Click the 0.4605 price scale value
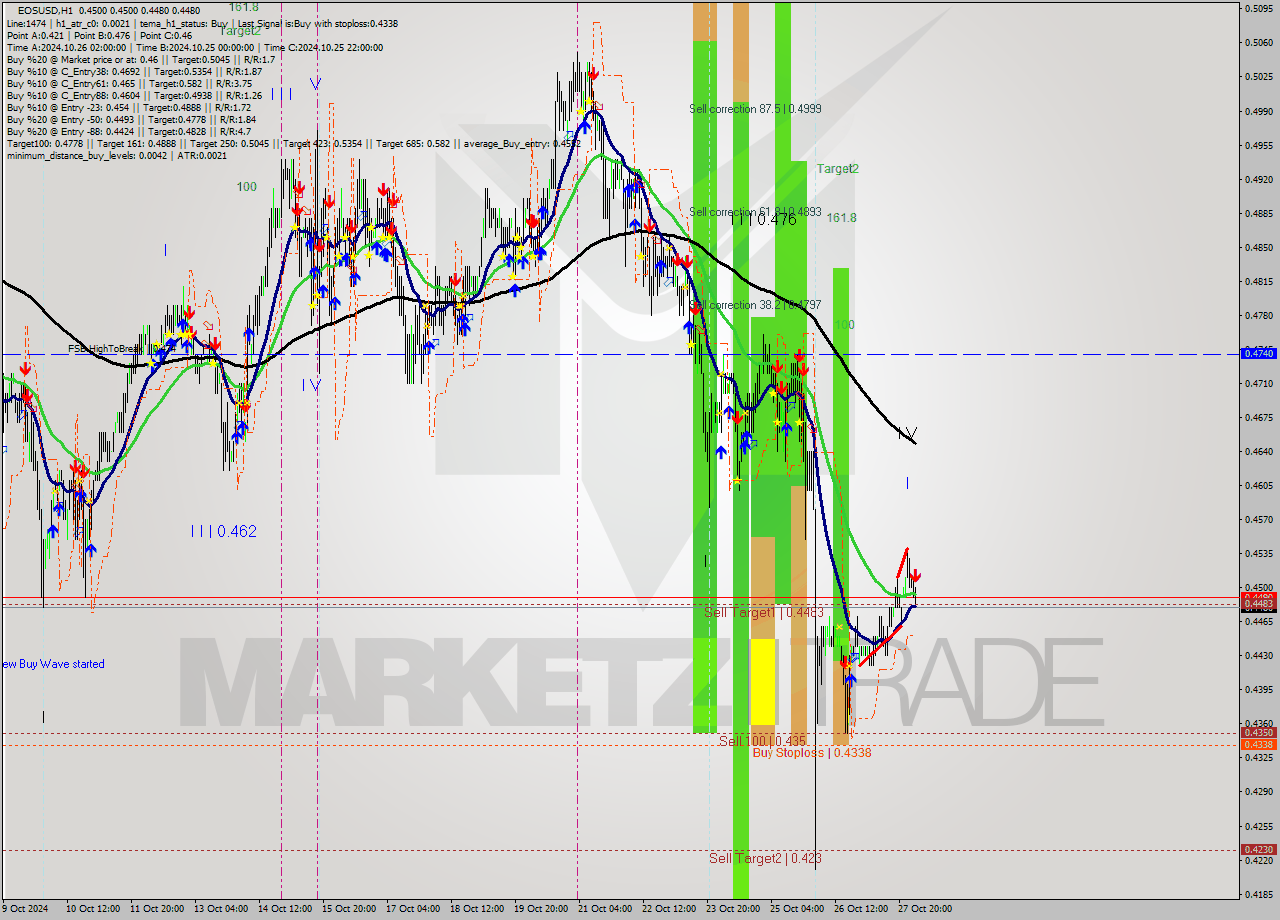 coord(1259,486)
